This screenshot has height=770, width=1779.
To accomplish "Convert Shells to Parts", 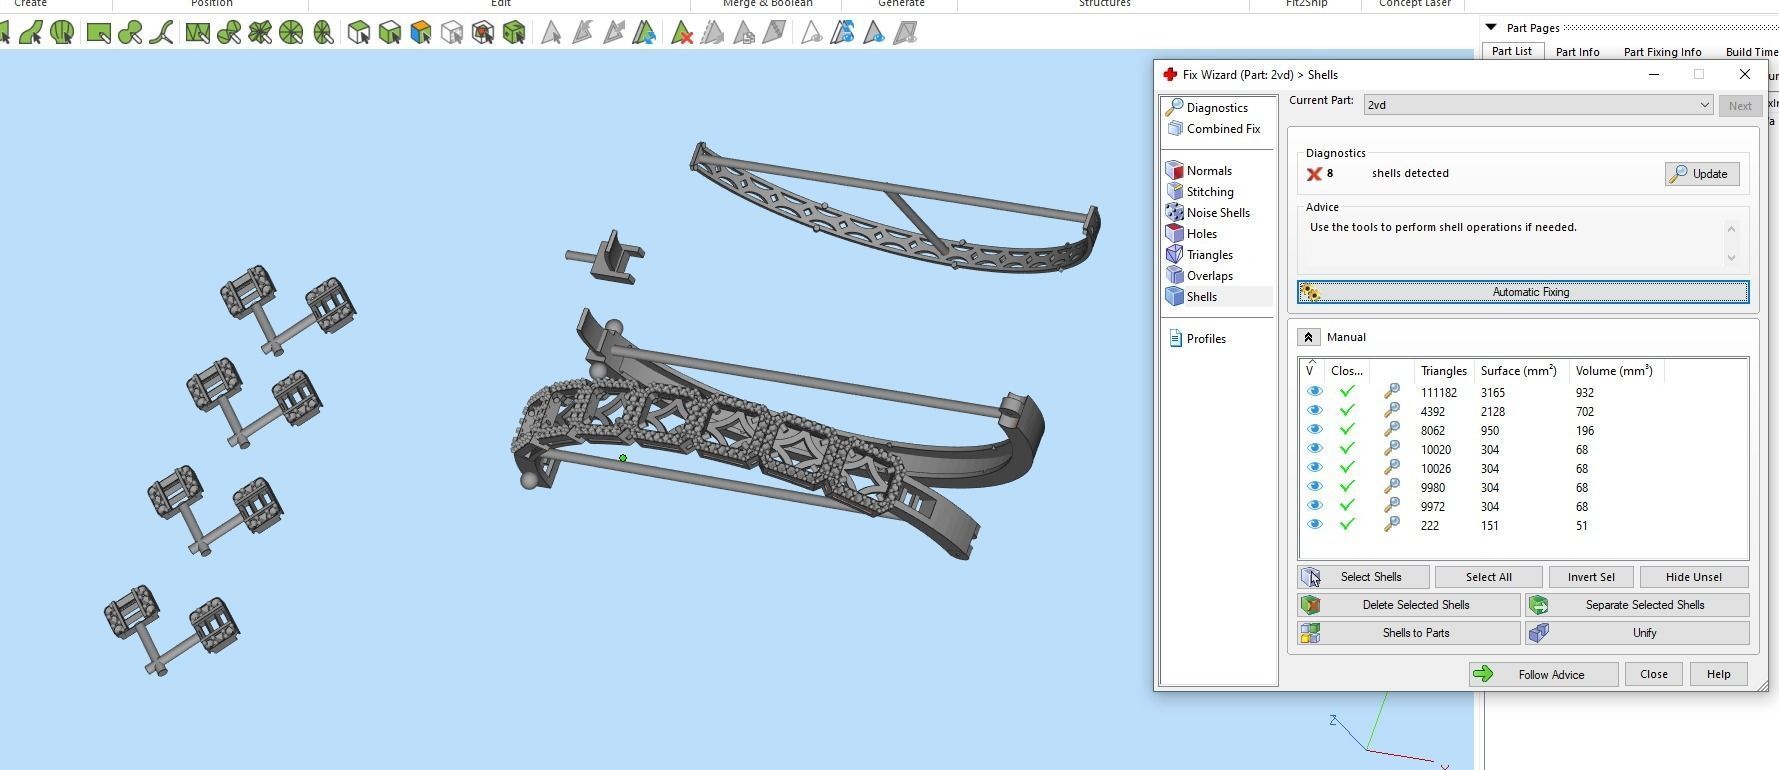I will (1409, 633).
